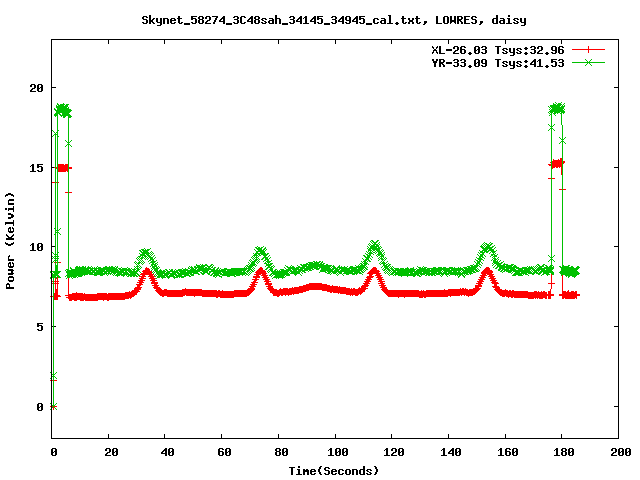Image resolution: width=640 pixels, height=480 pixels.
Task: Click the x-axis tick label 120
Action: 394,452
